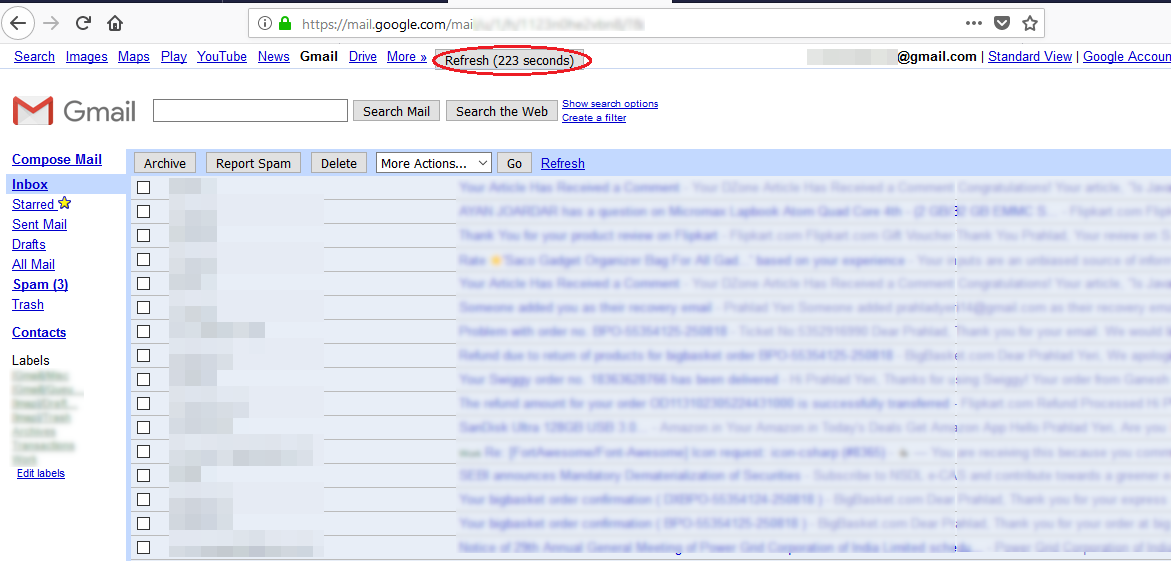Screen dimensions: 1171x561
Task: Click the yellow star beside Starred
Action: (x=64, y=202)
